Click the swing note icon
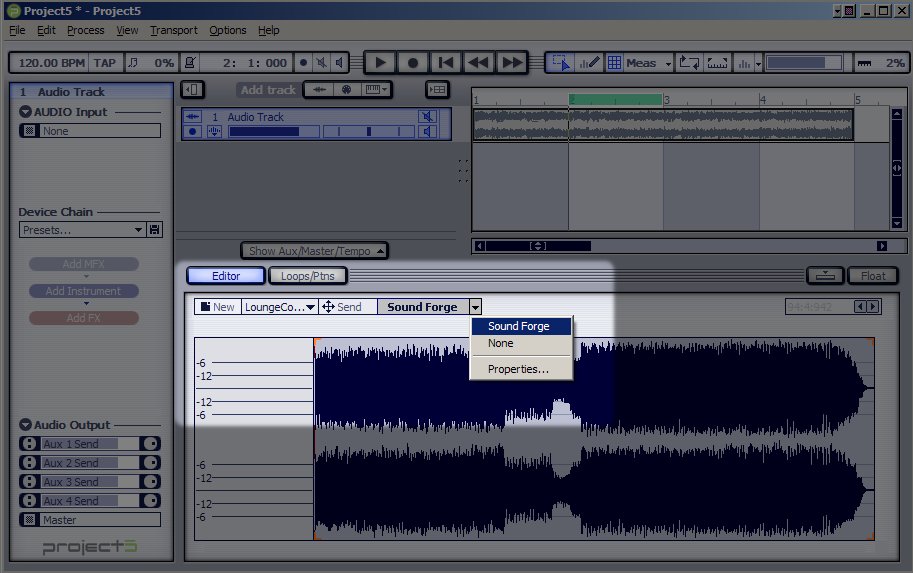 pos(133,63)
